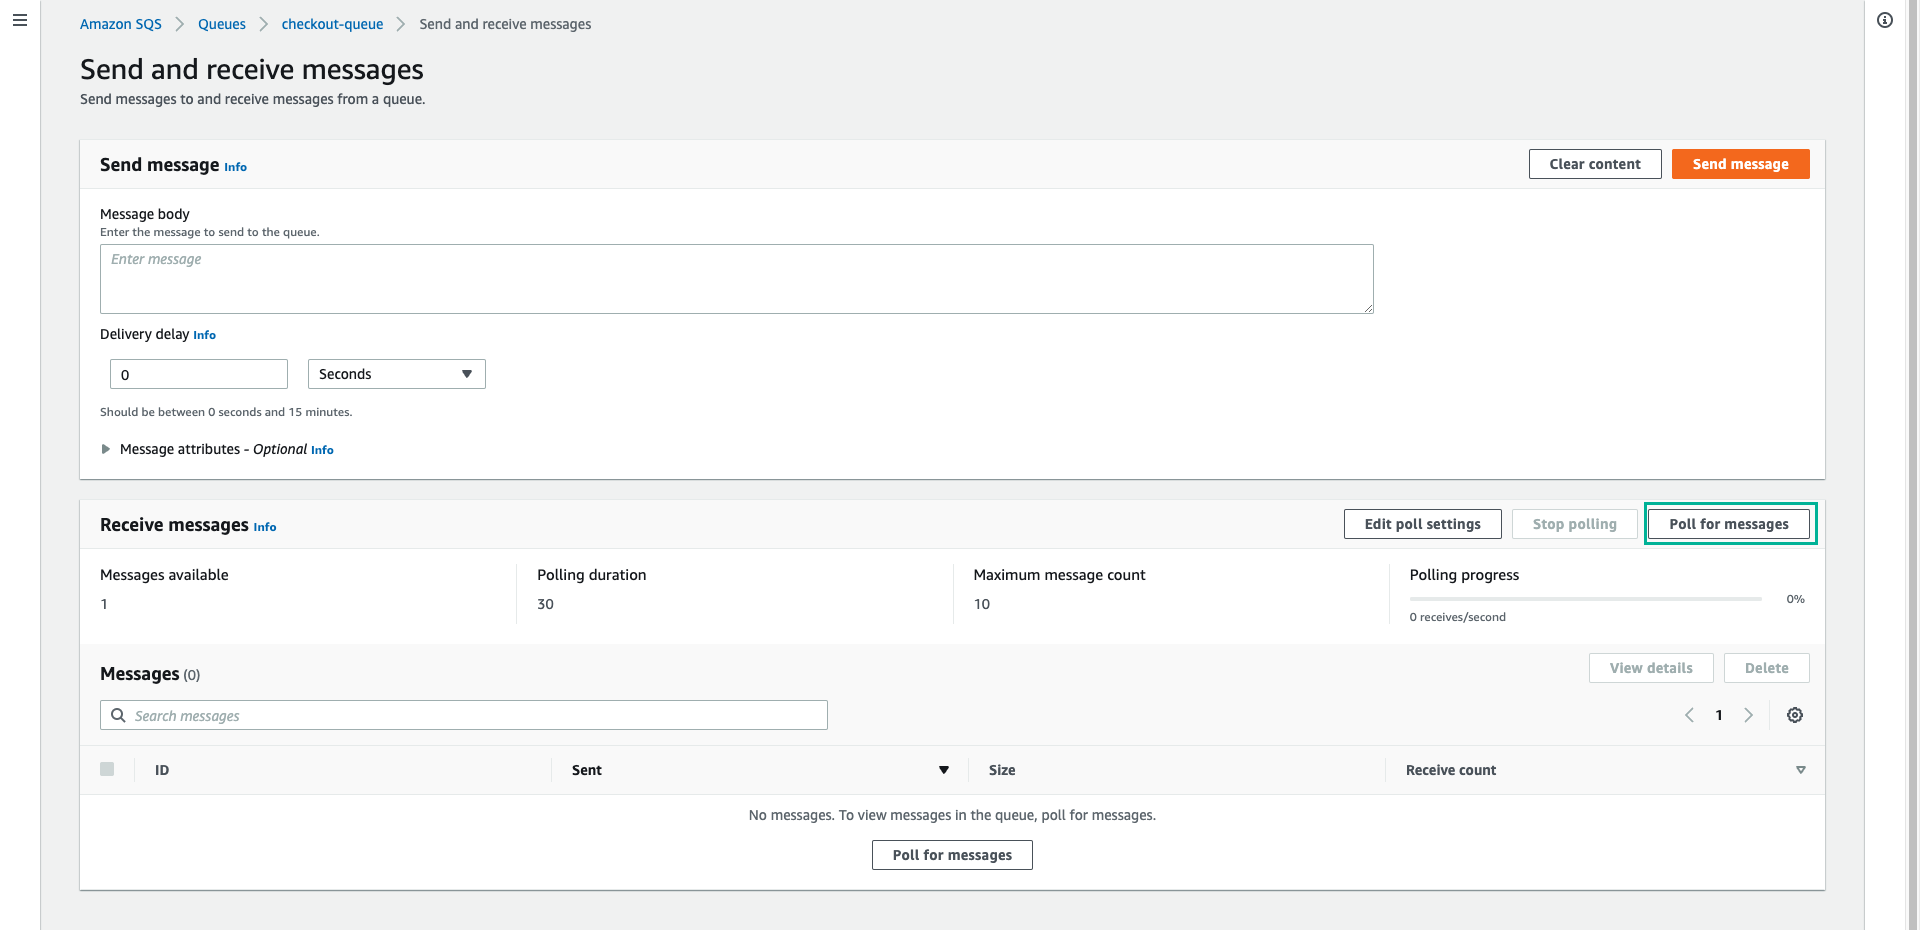Navigate to Amazon SQS breadcrumb
This screenshot has width=1920, height=930.
121,24
